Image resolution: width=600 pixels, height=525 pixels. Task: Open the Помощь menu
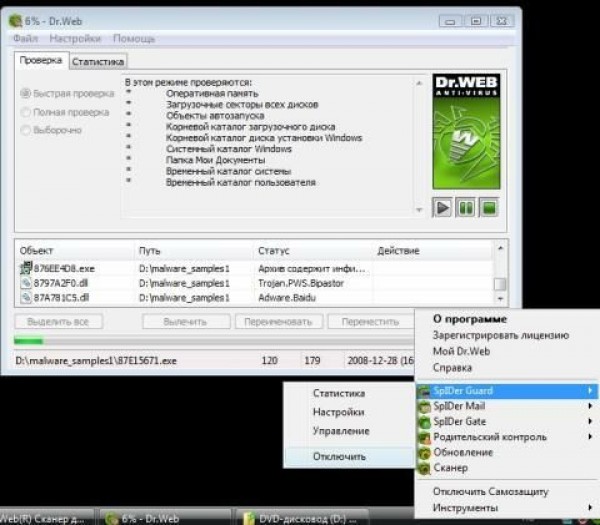[134, 39]
